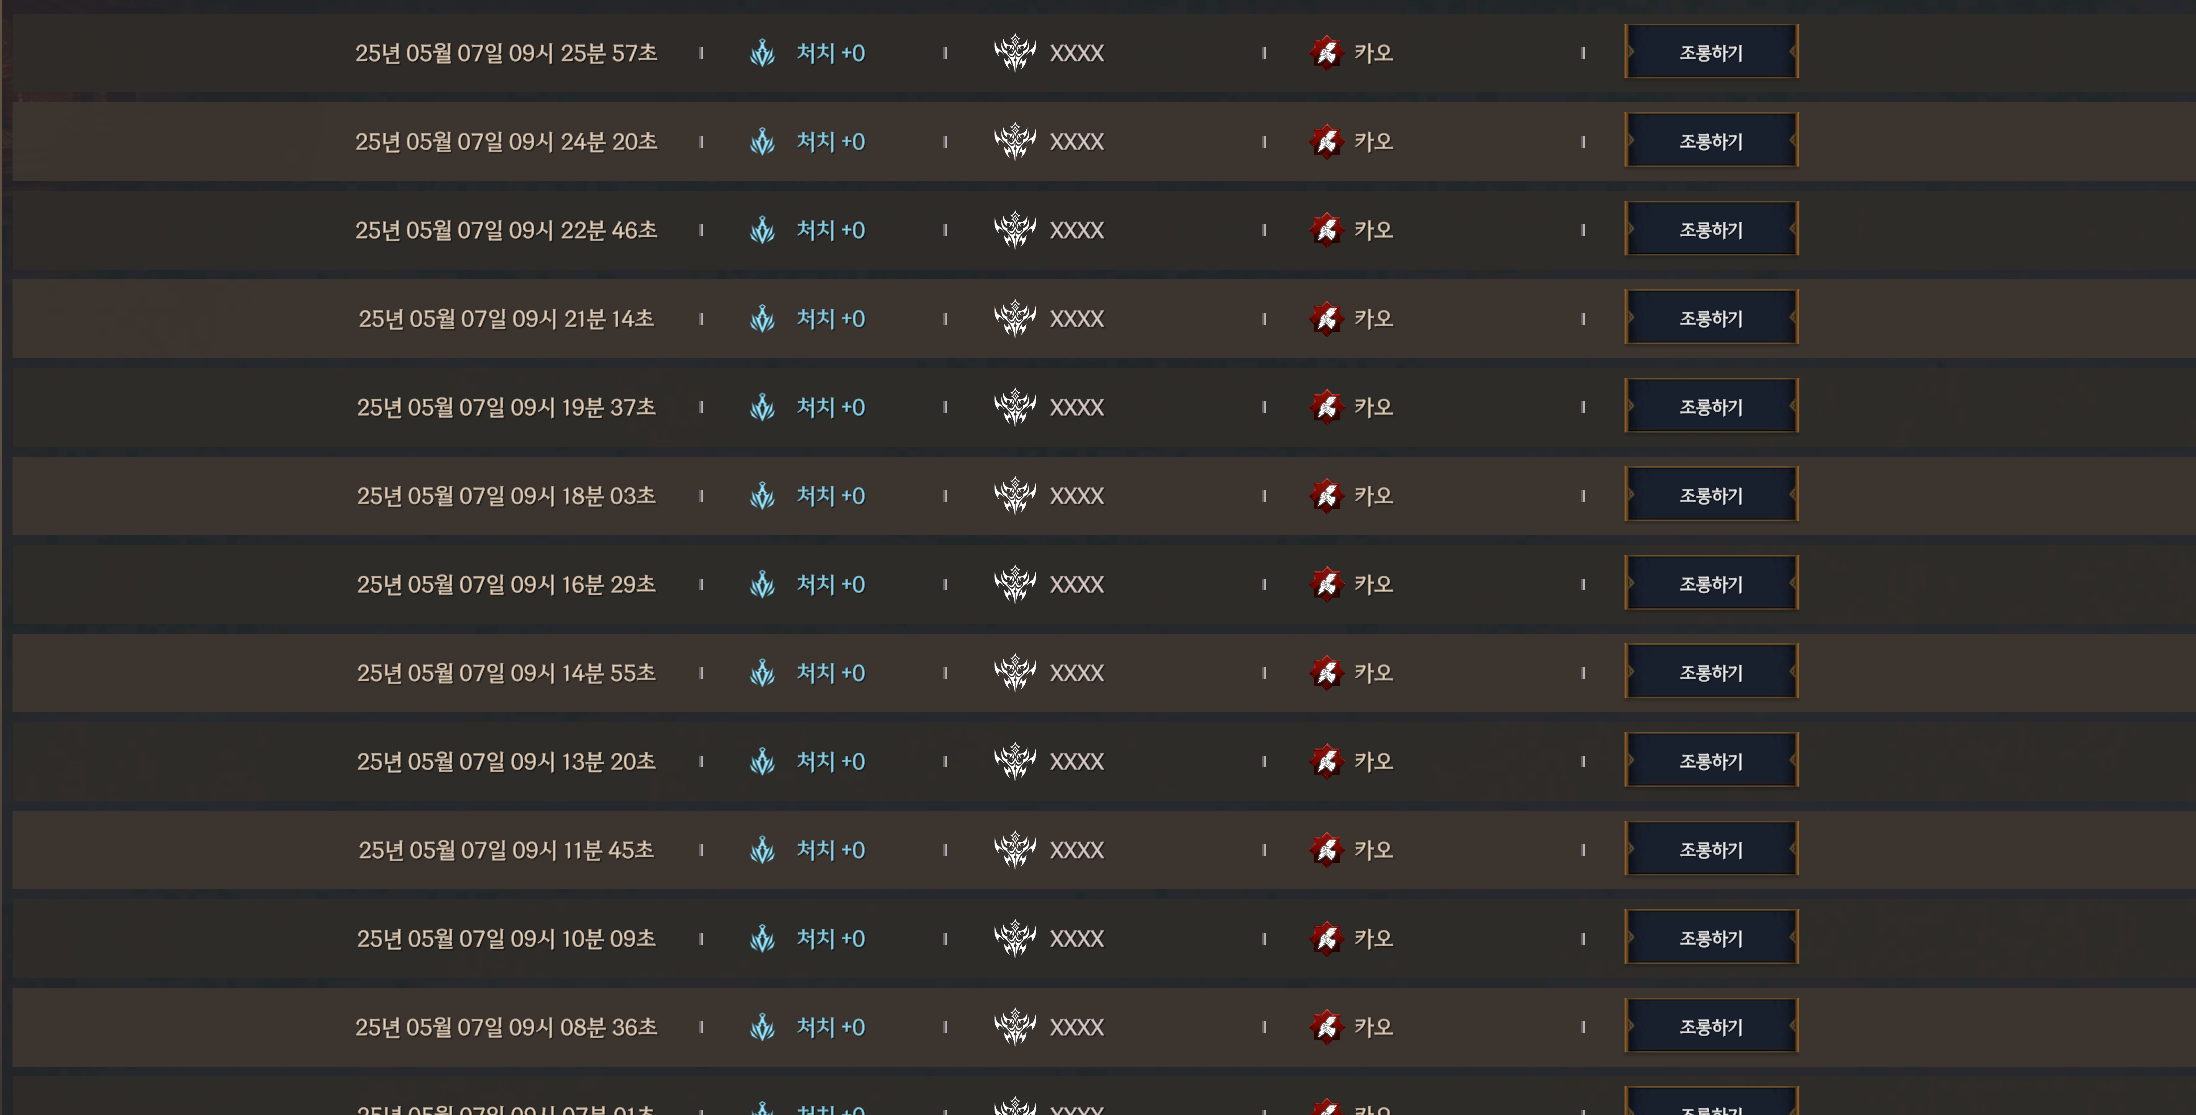Select timestamp 25년 05월 07일 09시 18분 03초
The height and width of the screenshot is (1115, 2196).
(506, 496)
